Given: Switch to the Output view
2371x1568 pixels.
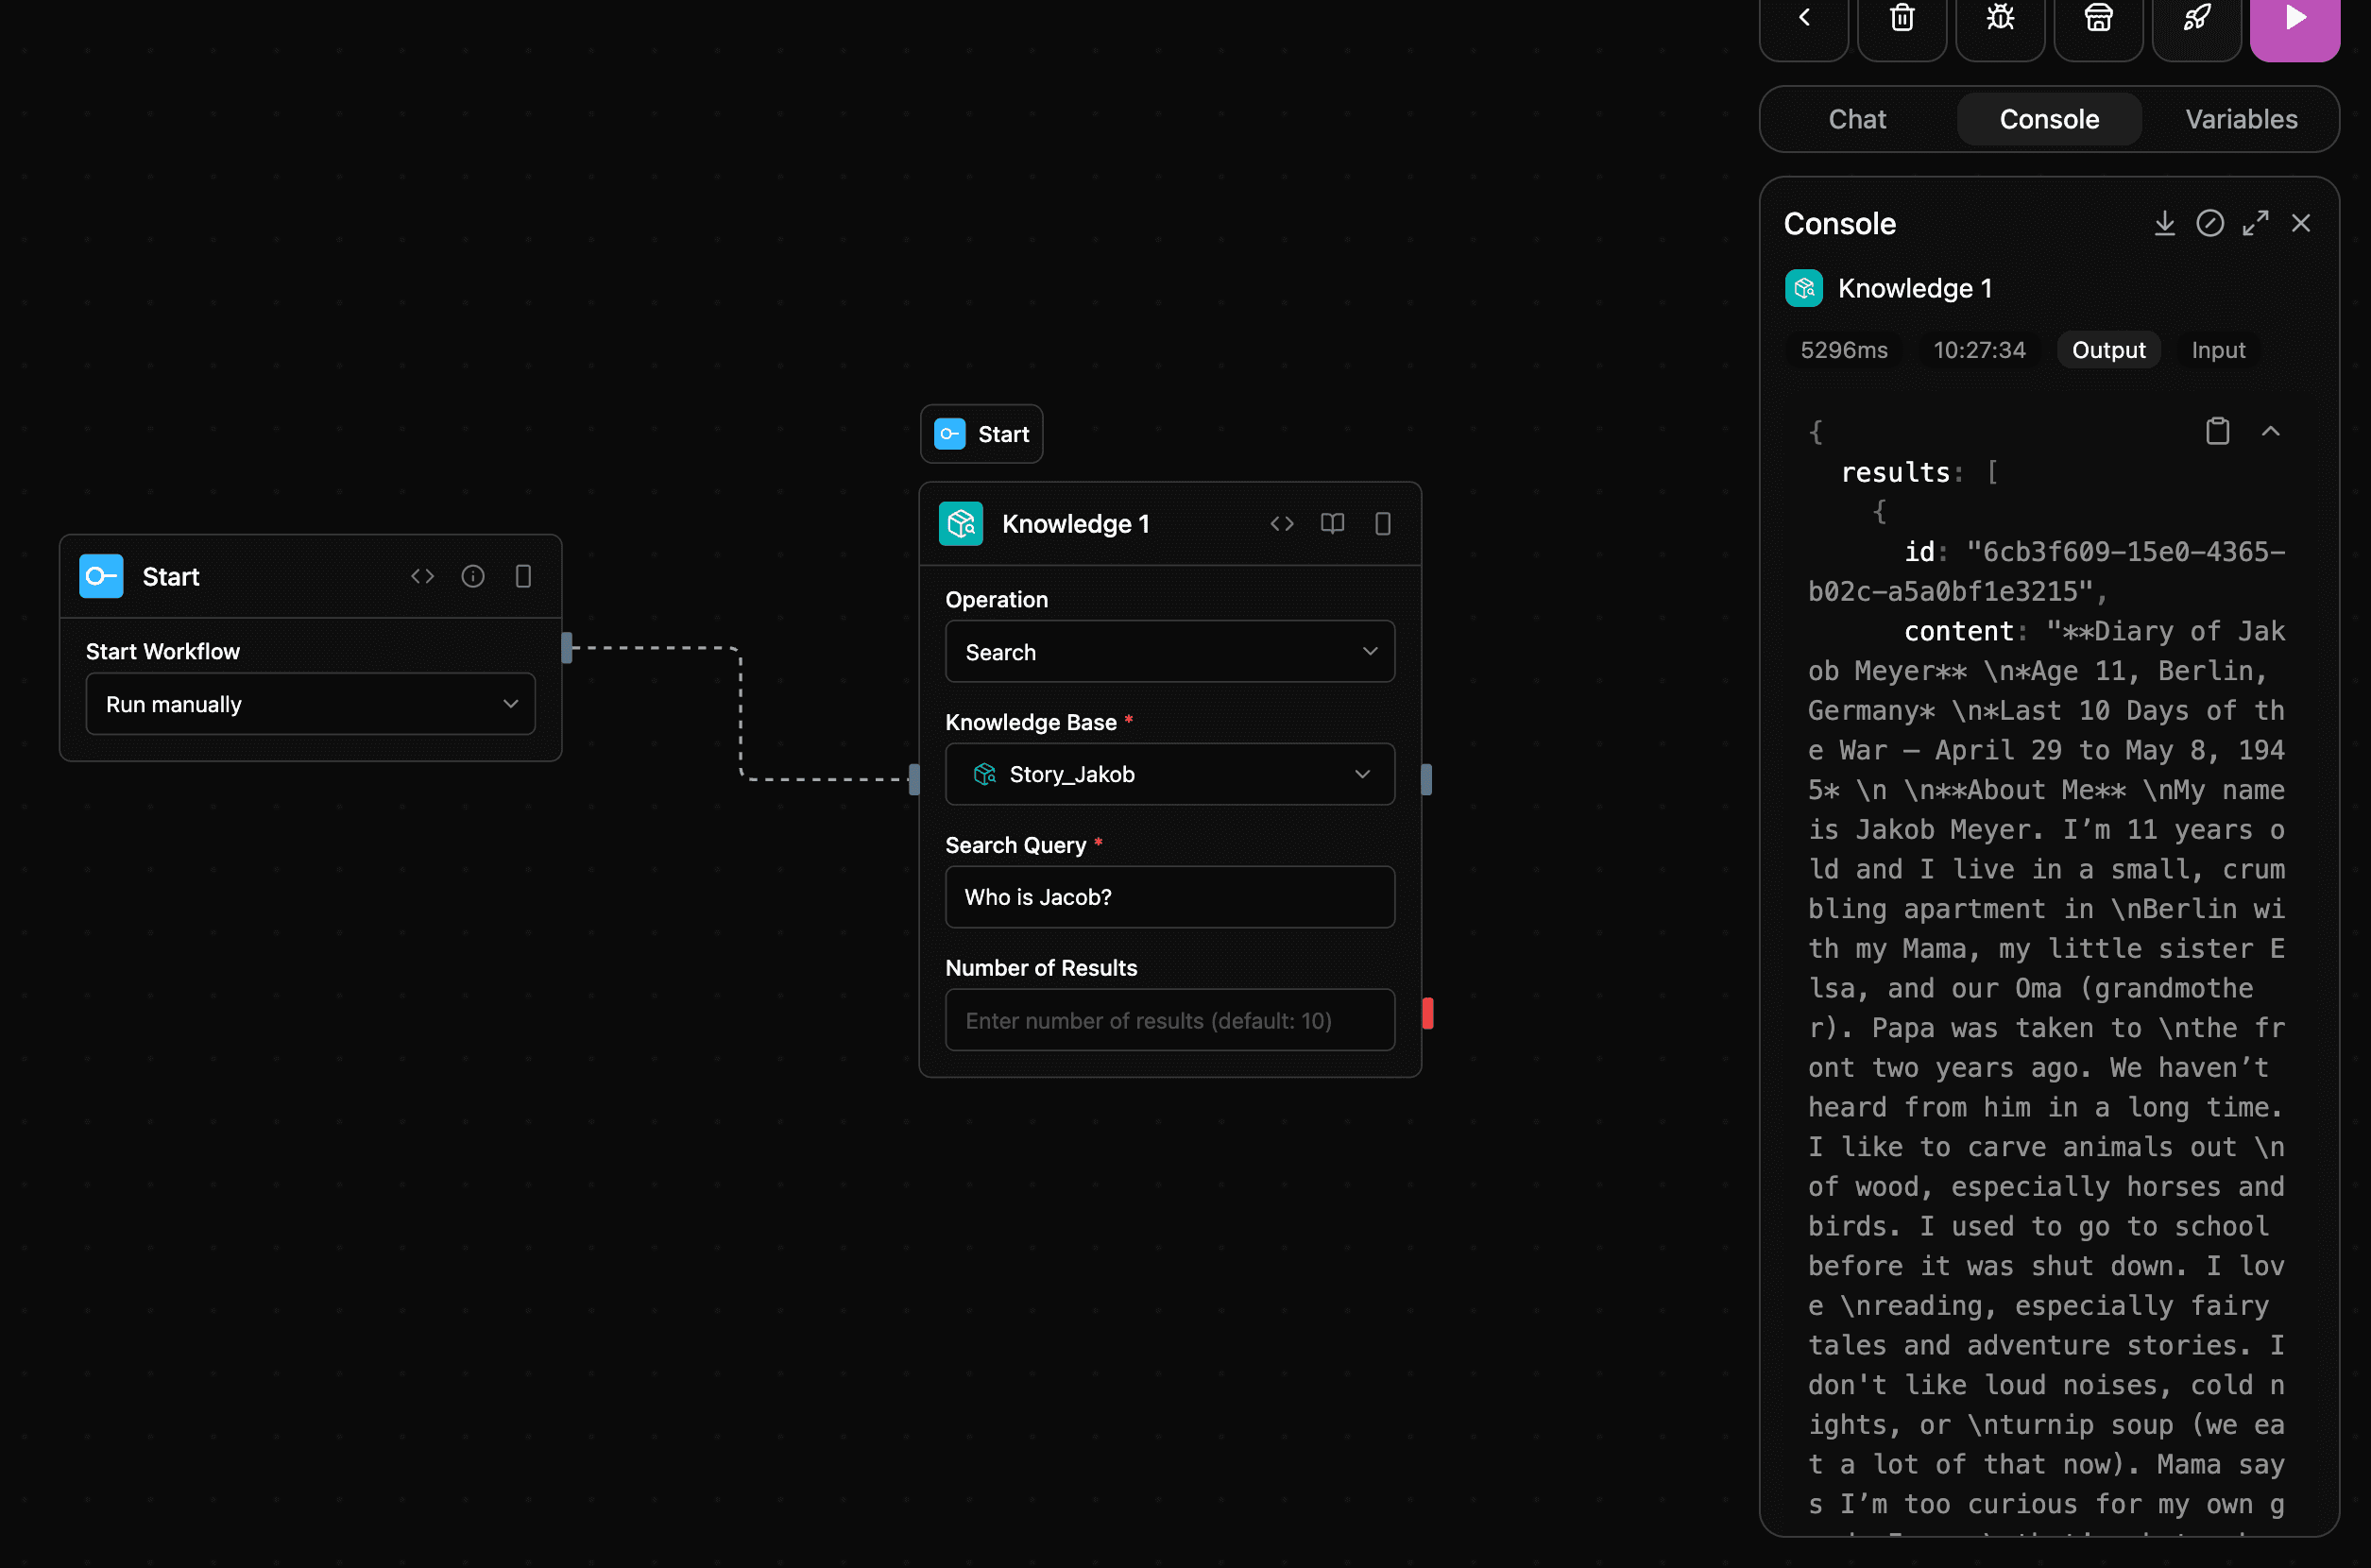Looking at the screenshot, I should click(x=2107, y=349).
